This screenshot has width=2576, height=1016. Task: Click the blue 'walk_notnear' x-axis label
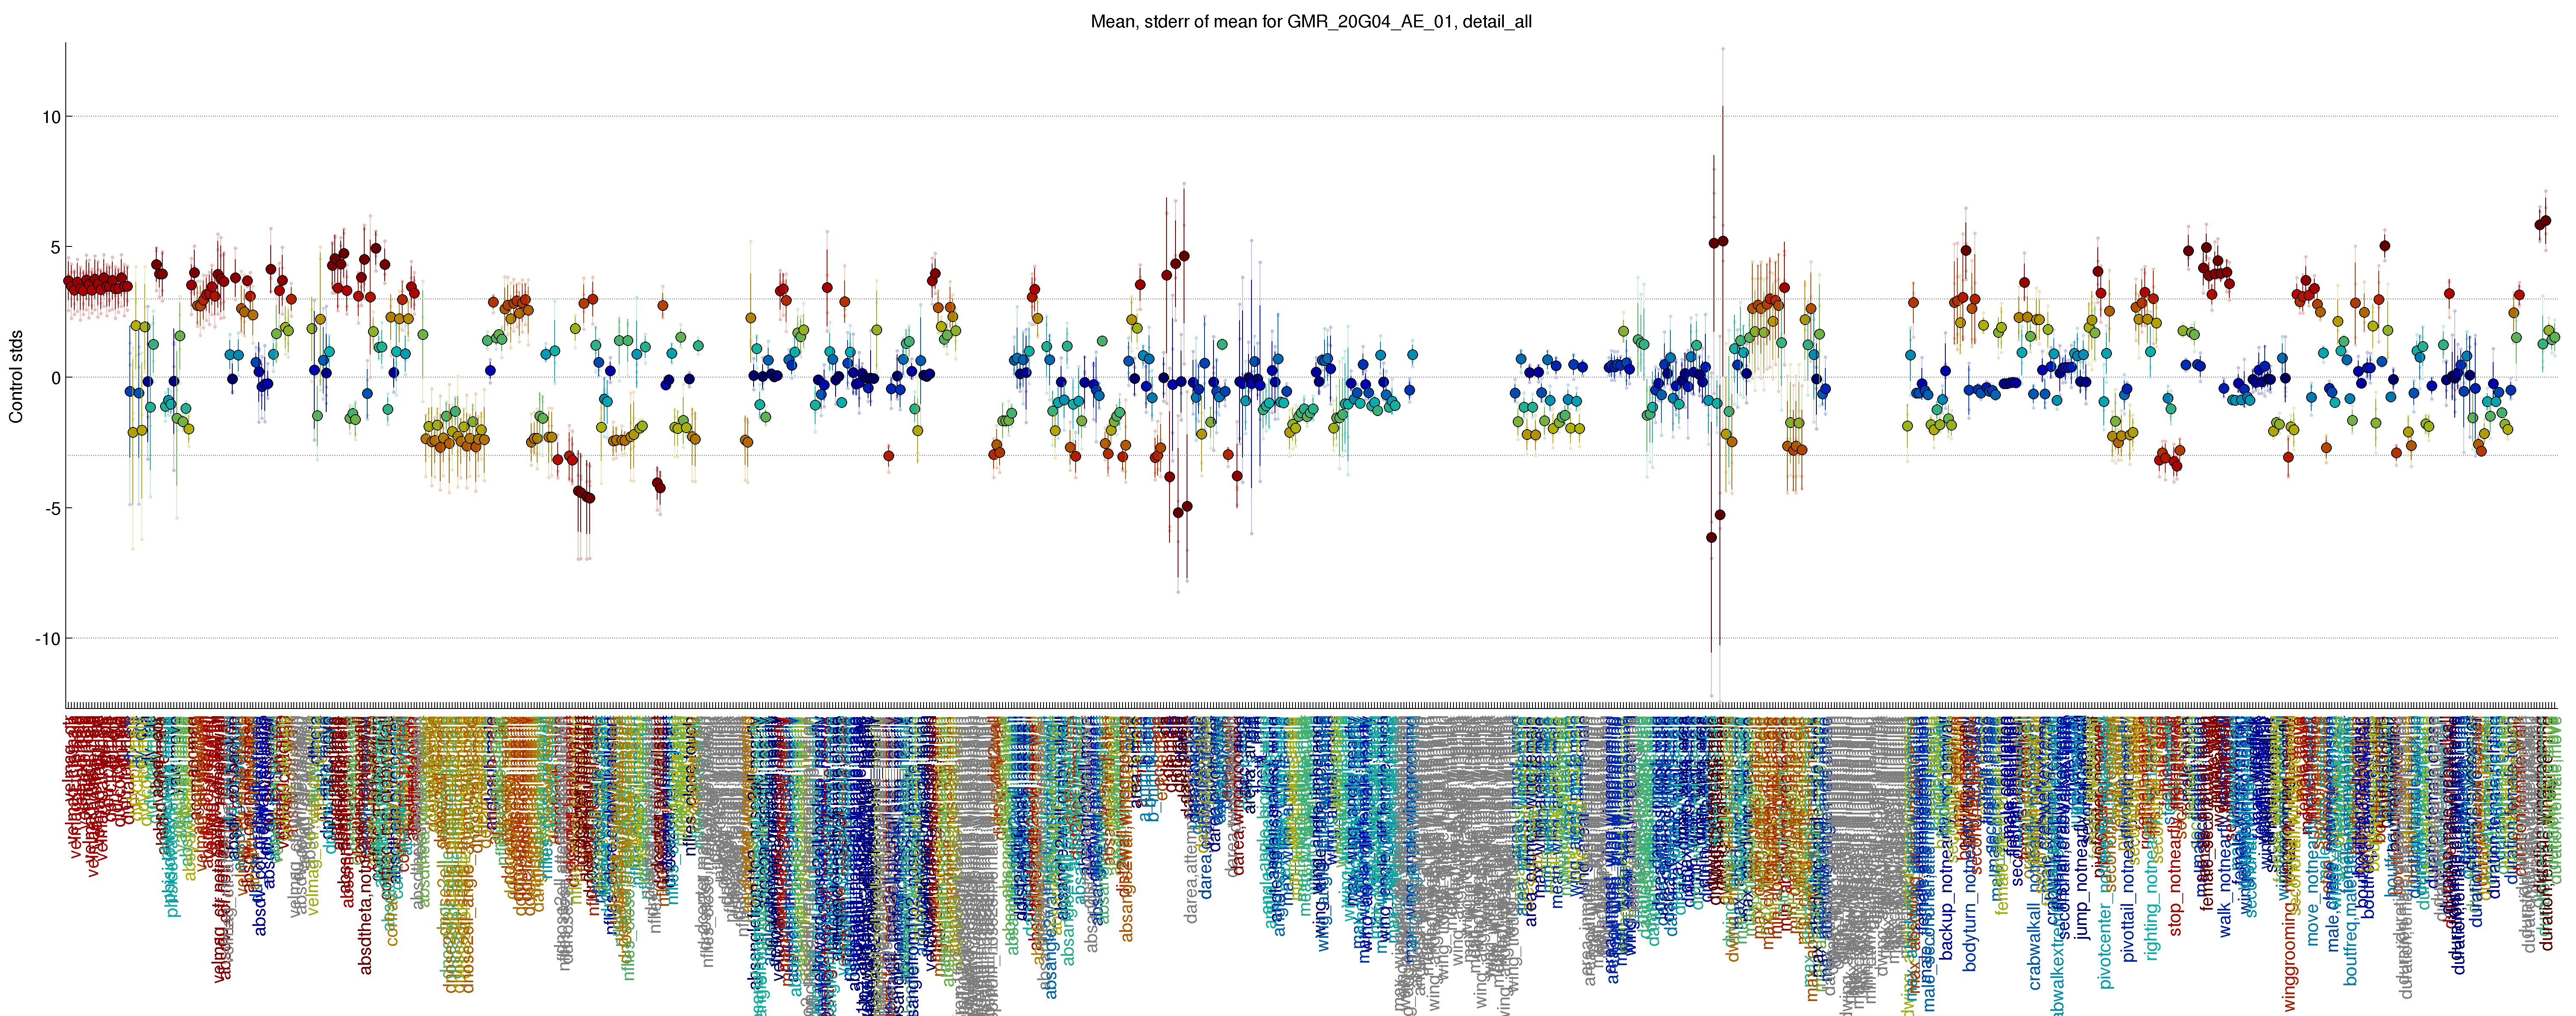[2225, 886]
